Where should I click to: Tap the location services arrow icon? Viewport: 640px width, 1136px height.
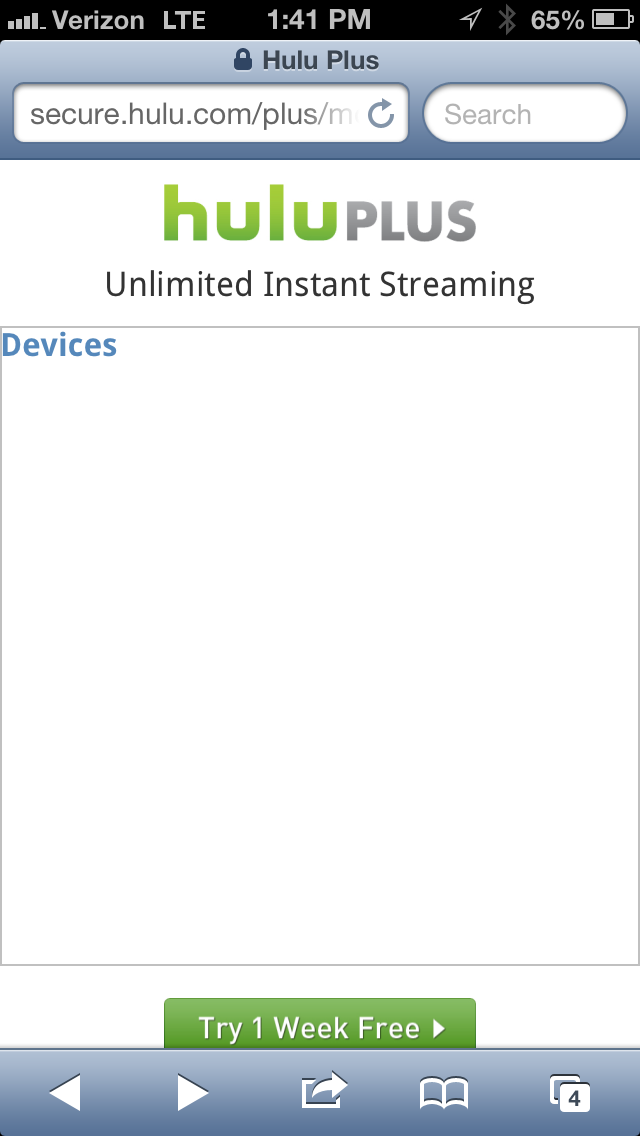coord(469,19)
